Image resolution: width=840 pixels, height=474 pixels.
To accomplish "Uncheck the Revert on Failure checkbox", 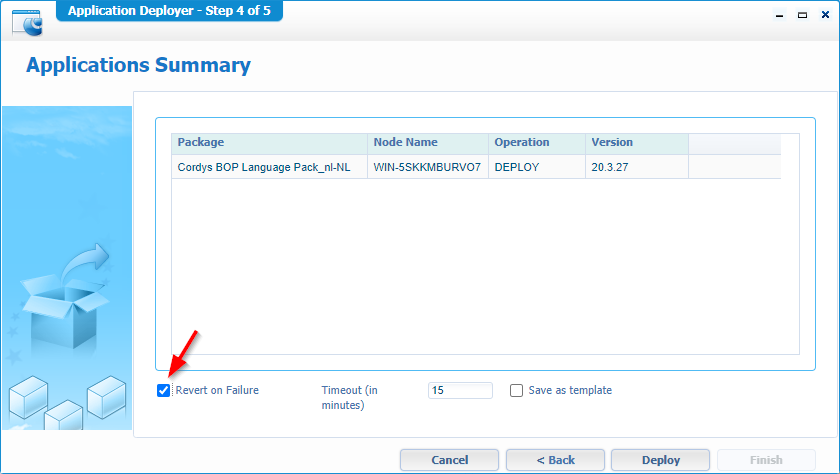I will (x=163, y=390).
